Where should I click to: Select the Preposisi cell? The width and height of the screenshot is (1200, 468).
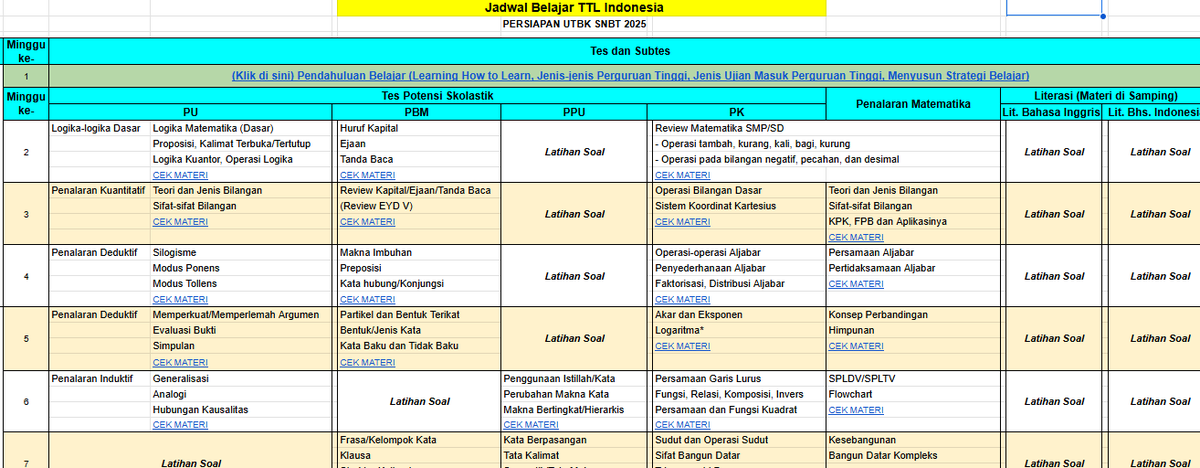418,268
